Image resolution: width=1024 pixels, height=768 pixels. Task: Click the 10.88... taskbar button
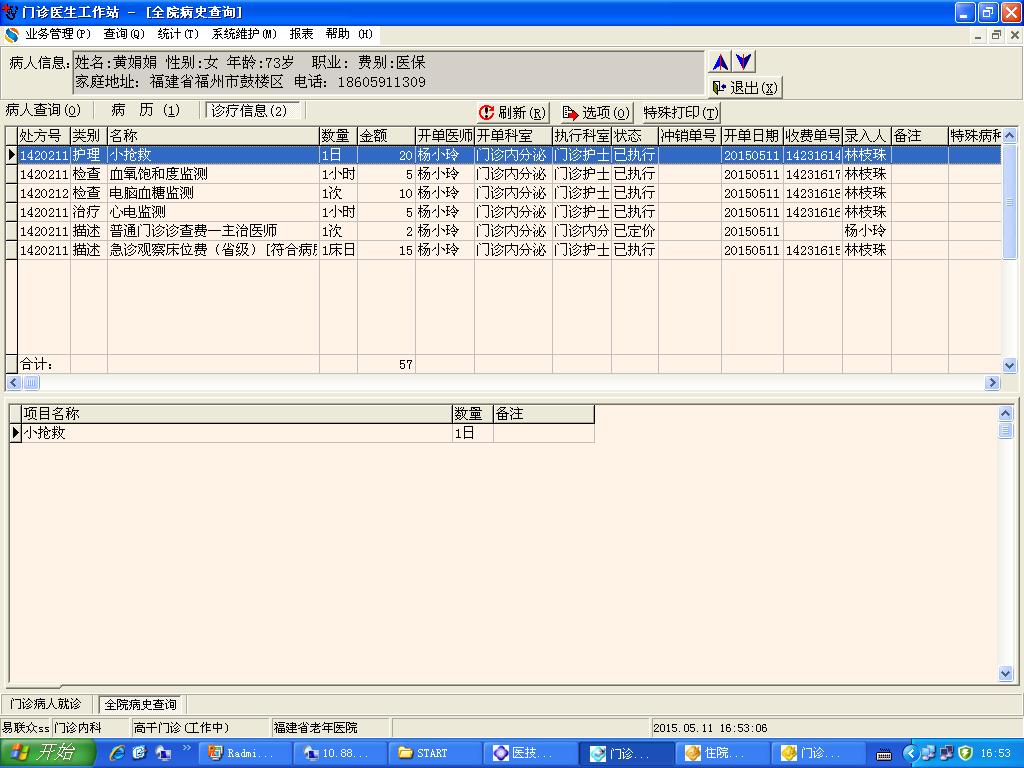tap(339, 754)
